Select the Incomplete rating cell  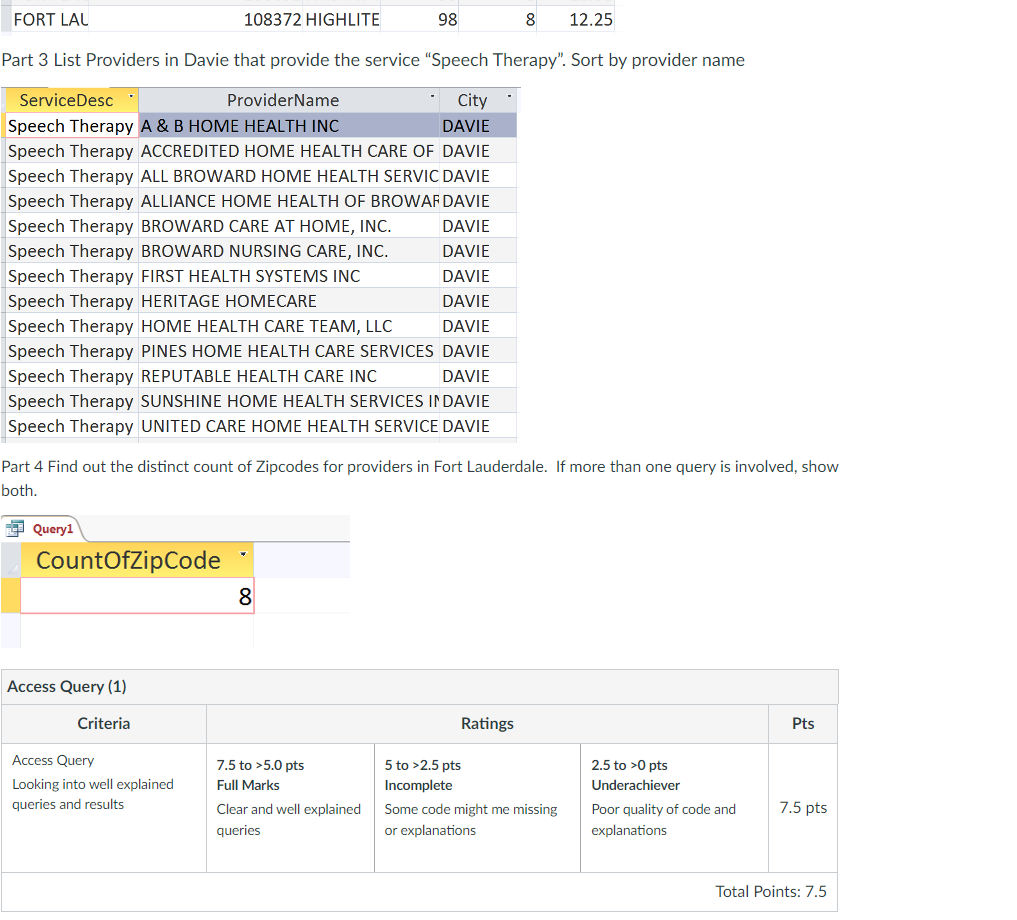click(477, 808)
